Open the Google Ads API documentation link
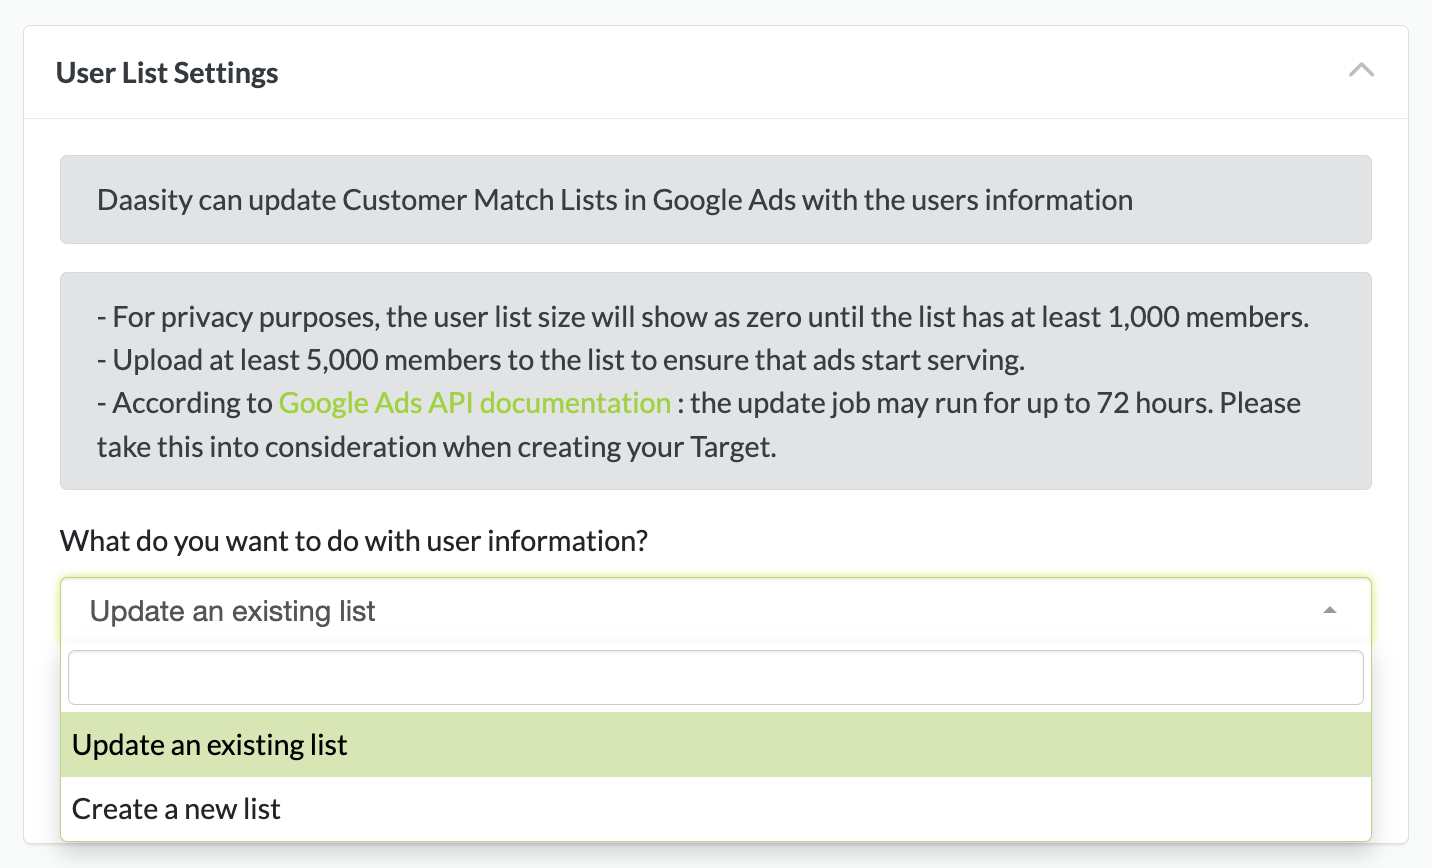 click(475, 403)
